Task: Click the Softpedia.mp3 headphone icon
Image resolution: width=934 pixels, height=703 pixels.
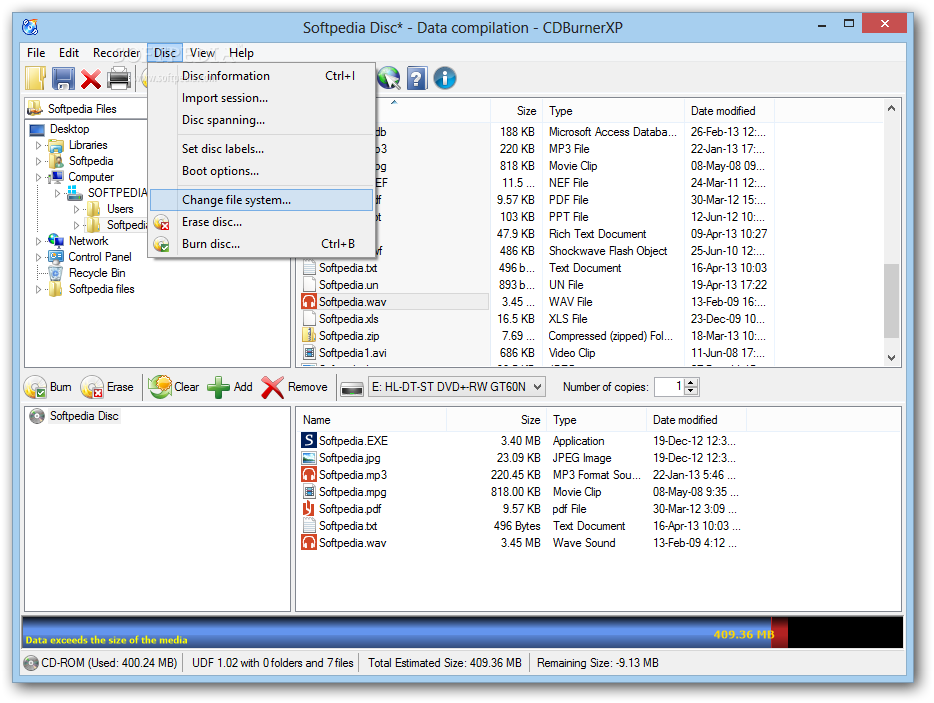Action: tap(309, 474)
